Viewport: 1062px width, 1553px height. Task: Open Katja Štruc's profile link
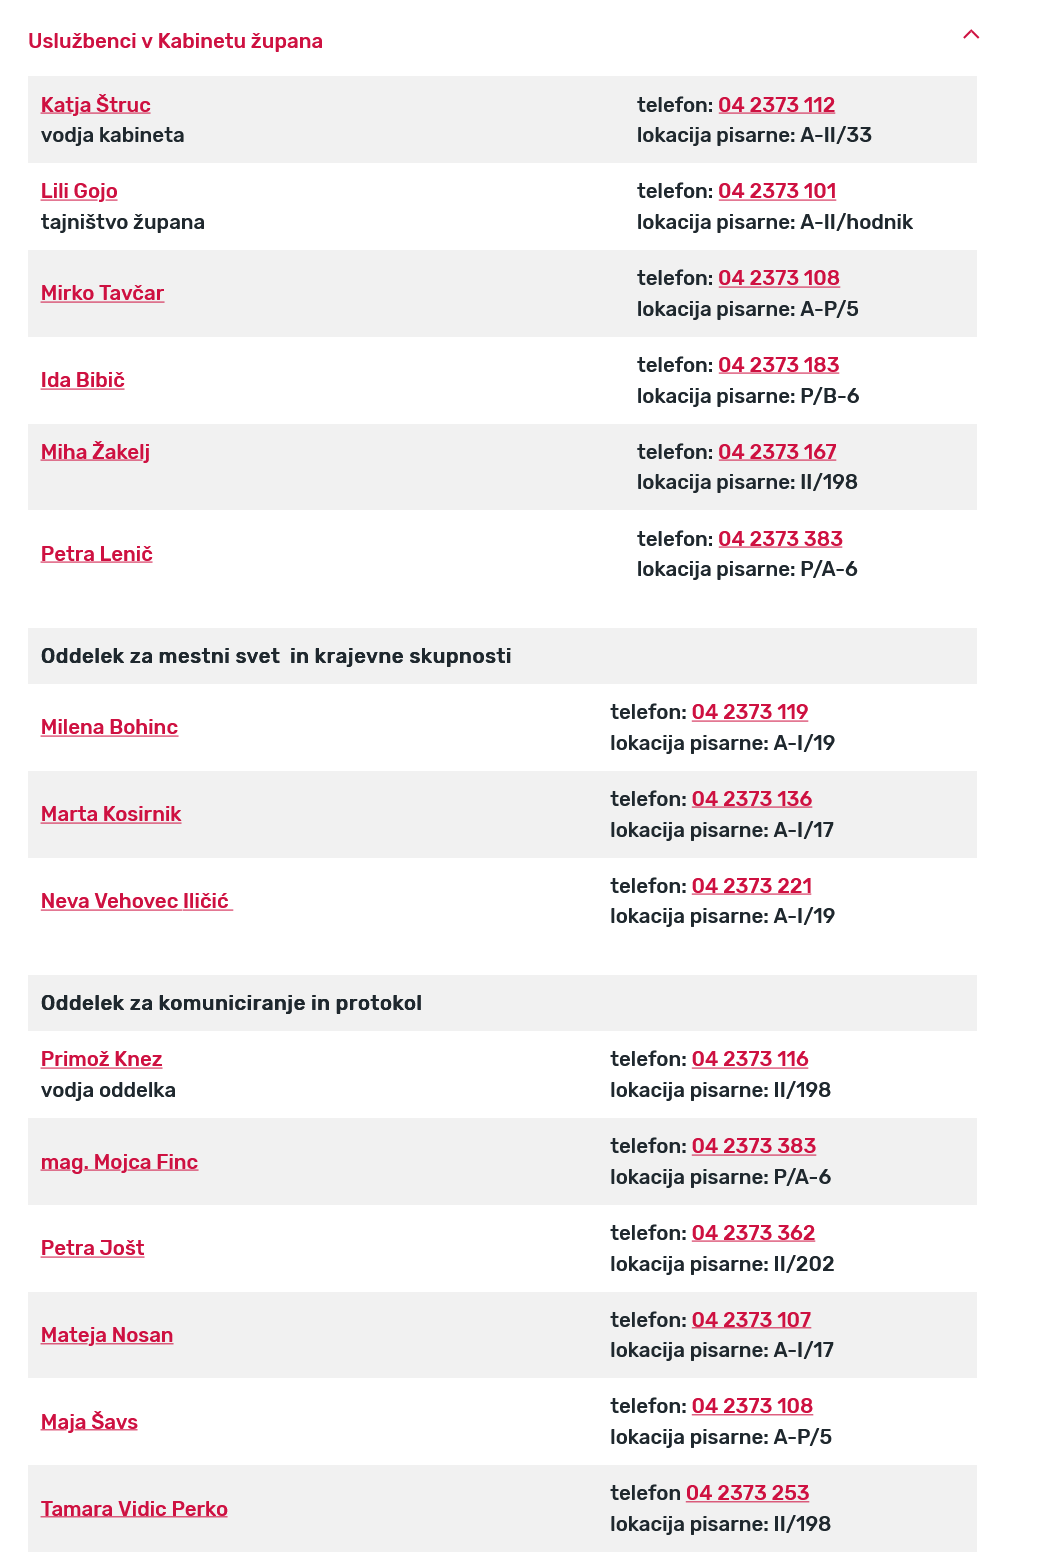95,105
